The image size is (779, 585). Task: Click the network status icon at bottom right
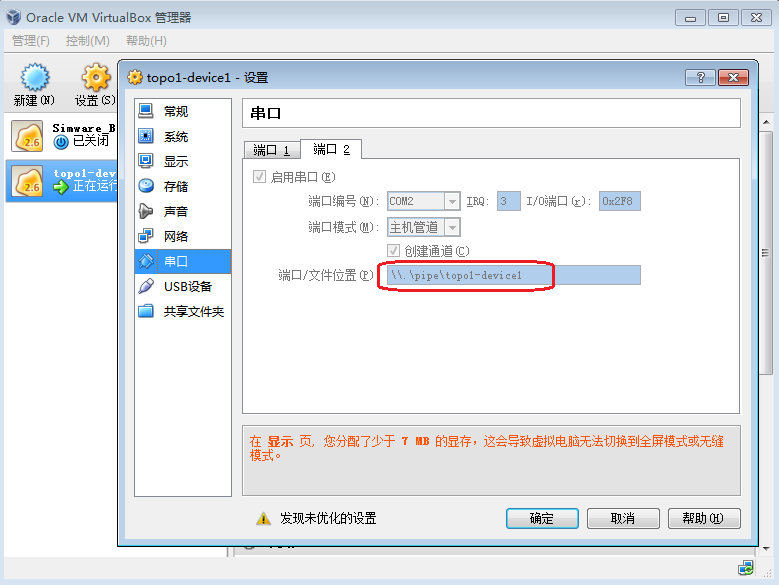745,568
